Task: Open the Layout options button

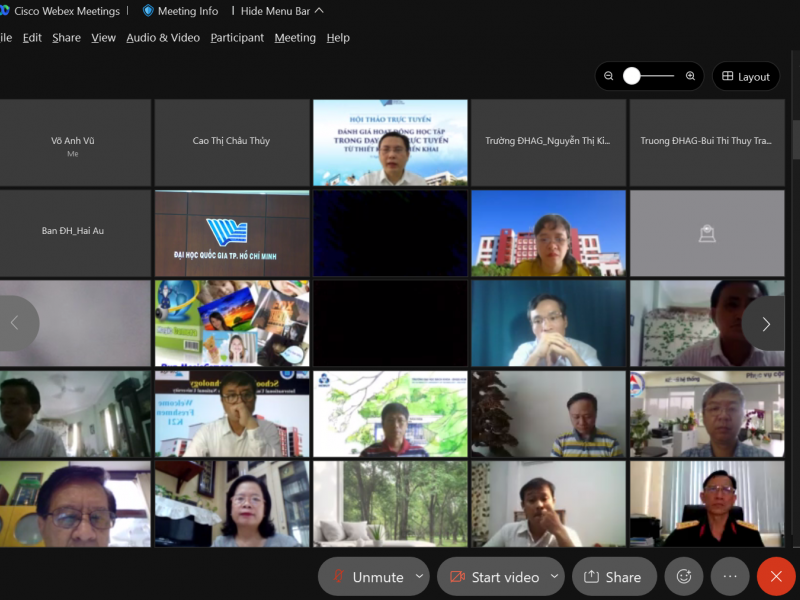Action: 746,76
